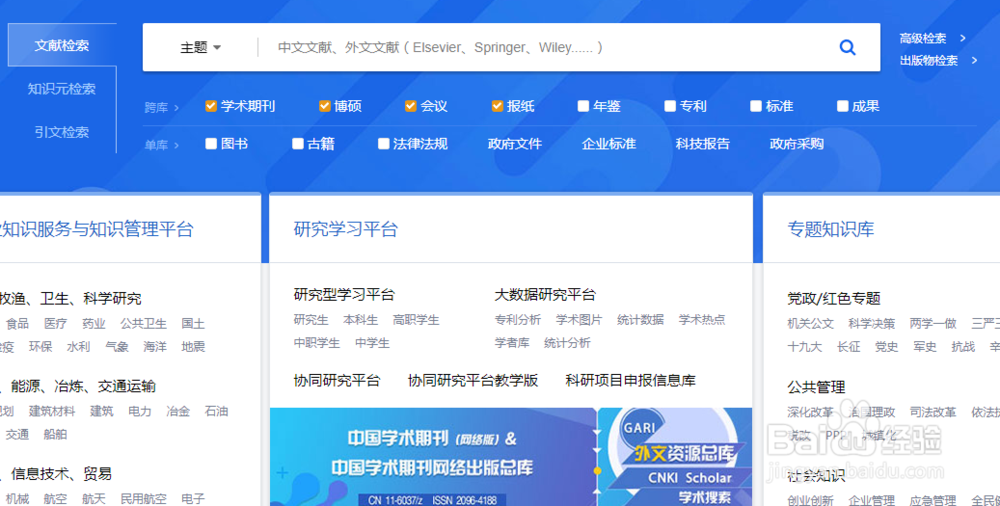The height and width of the screenshot is (506, 1000).
Task: Open 建筑材料 link
Action: (52, 411)
